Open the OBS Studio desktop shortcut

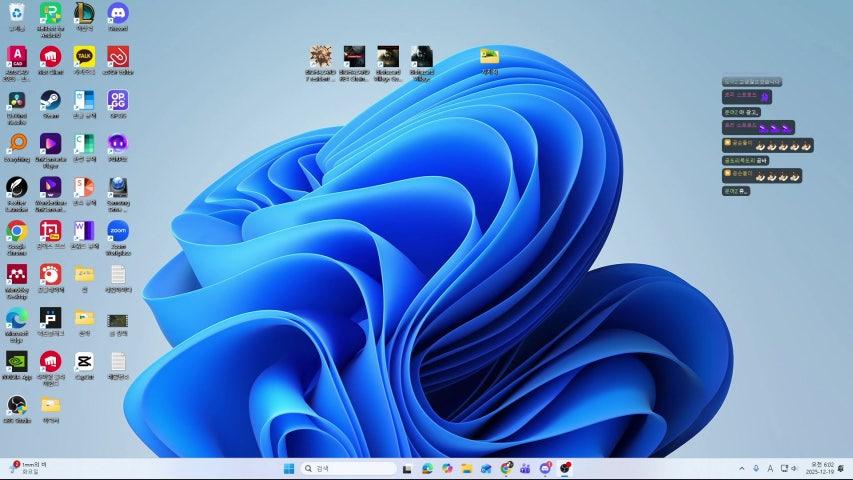tap(16, 405)
